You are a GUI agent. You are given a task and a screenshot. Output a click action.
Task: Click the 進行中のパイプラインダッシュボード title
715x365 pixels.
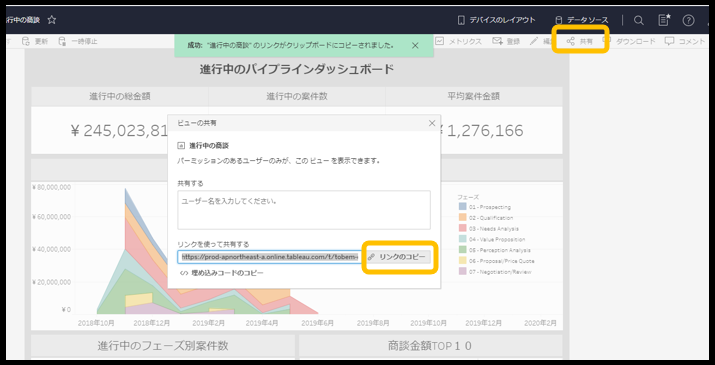pos(296,69)
